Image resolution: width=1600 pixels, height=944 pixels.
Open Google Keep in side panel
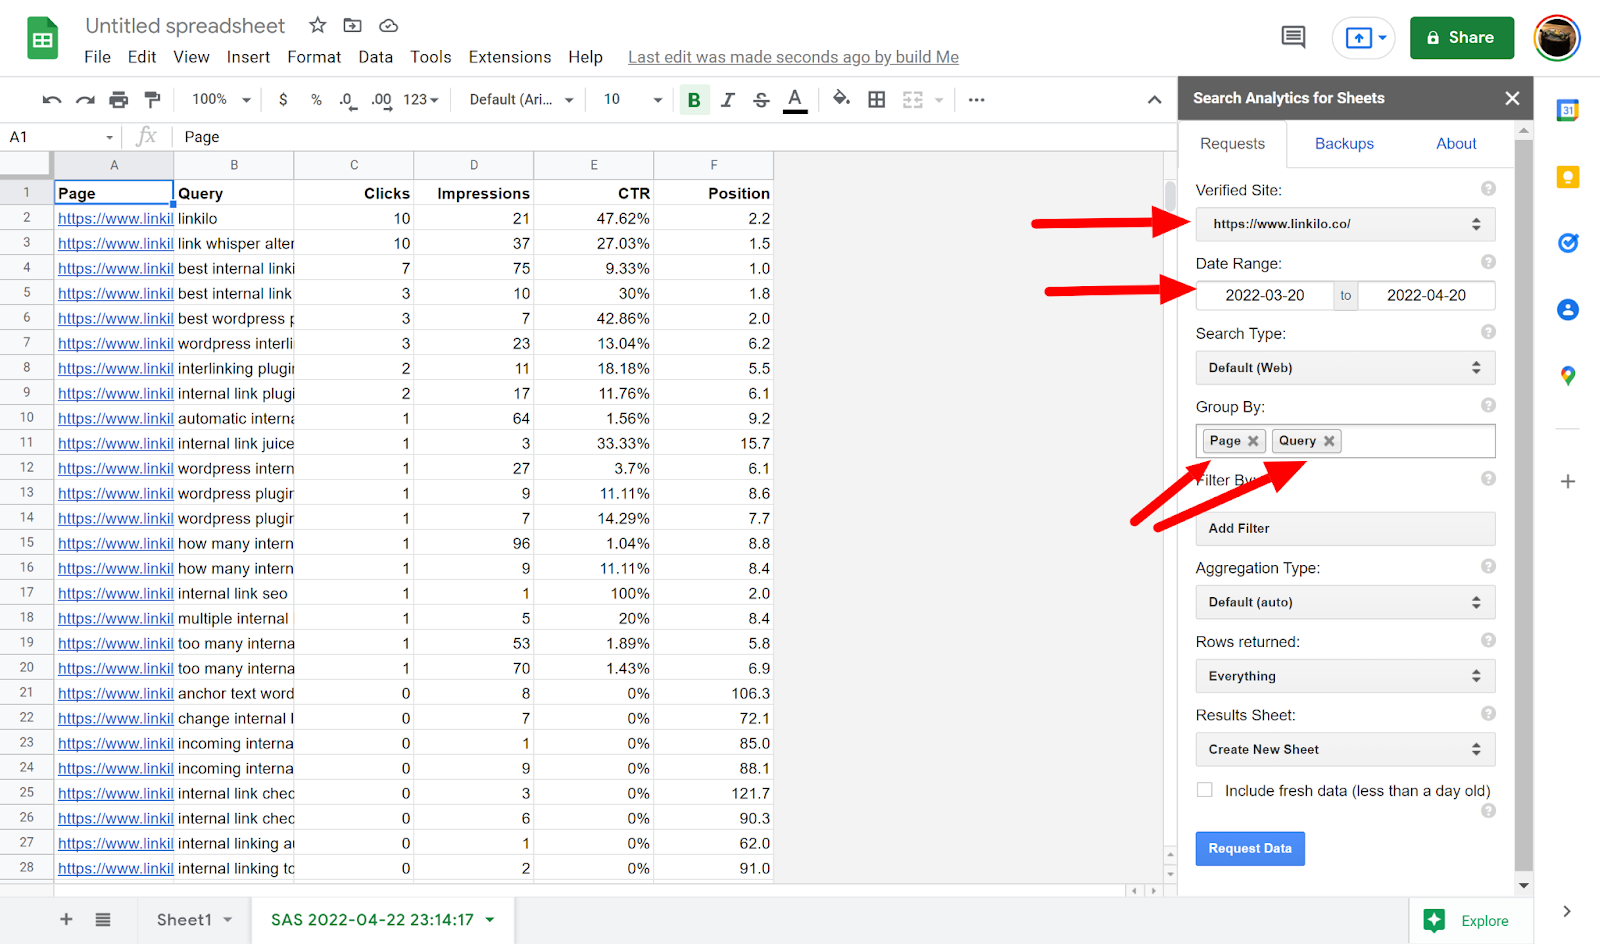pos(1568,177)
